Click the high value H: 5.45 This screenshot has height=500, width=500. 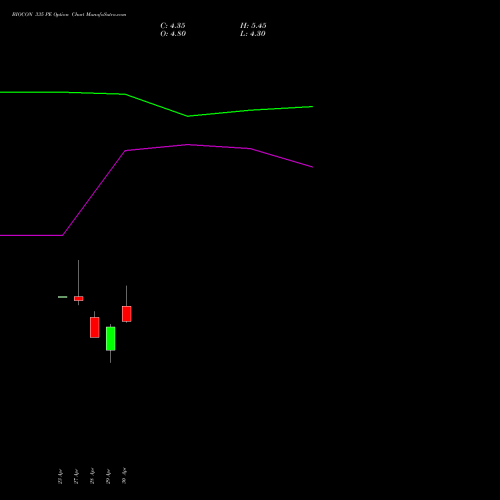click(253, 26)
